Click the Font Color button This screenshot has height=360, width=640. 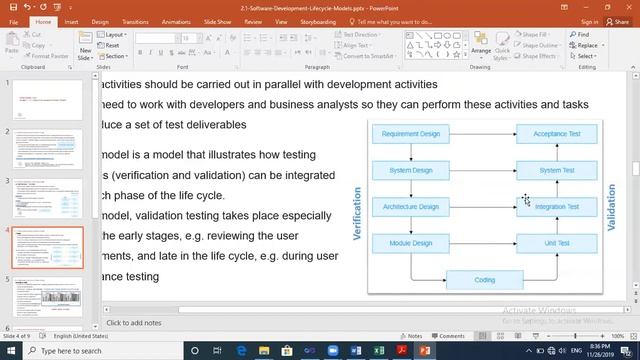[x=227, y=53]
